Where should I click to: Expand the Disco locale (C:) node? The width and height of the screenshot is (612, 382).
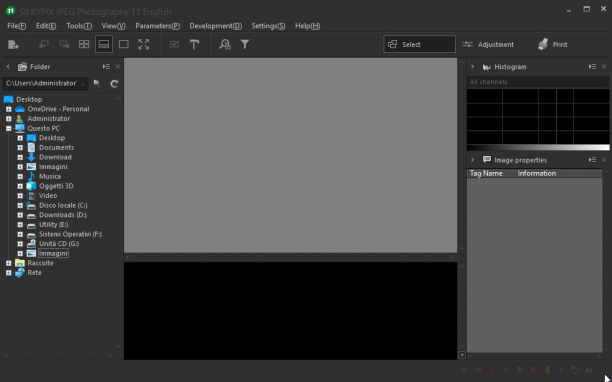coord(20,205)
